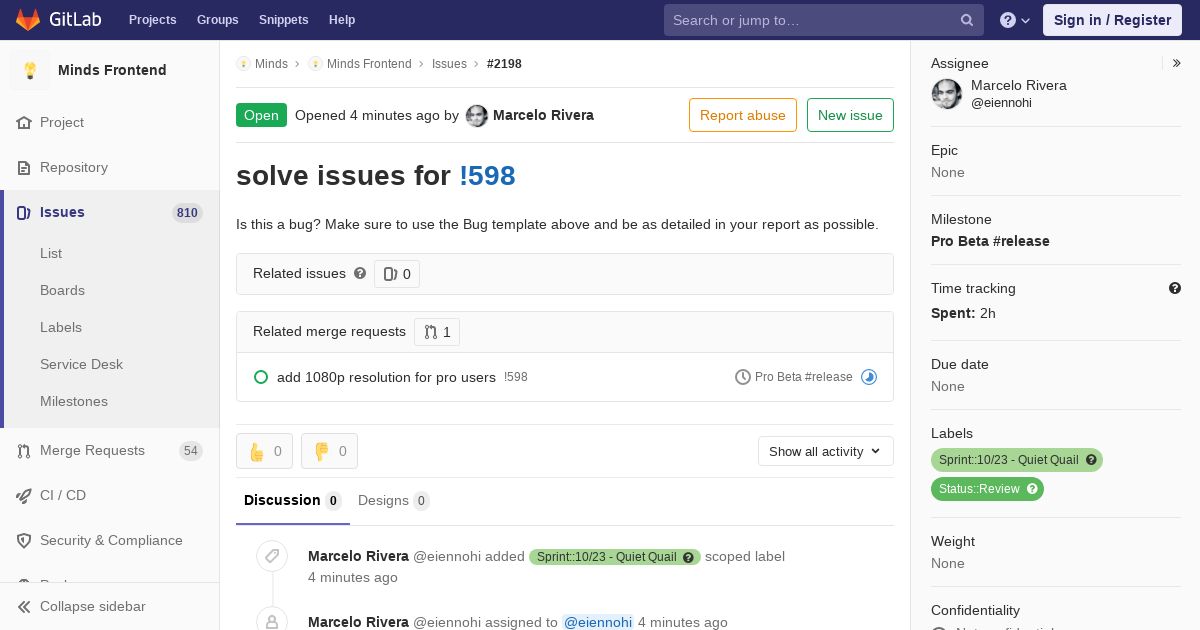Screen dimensions: 1200x630
Task: Click the GitLab fox logo
Action: tap(28, 20)
